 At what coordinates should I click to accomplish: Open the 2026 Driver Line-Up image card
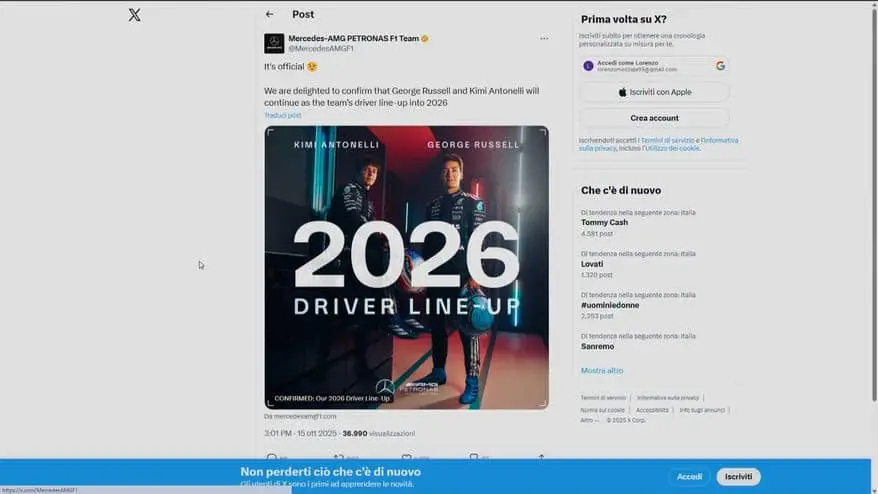pos(406,267)
